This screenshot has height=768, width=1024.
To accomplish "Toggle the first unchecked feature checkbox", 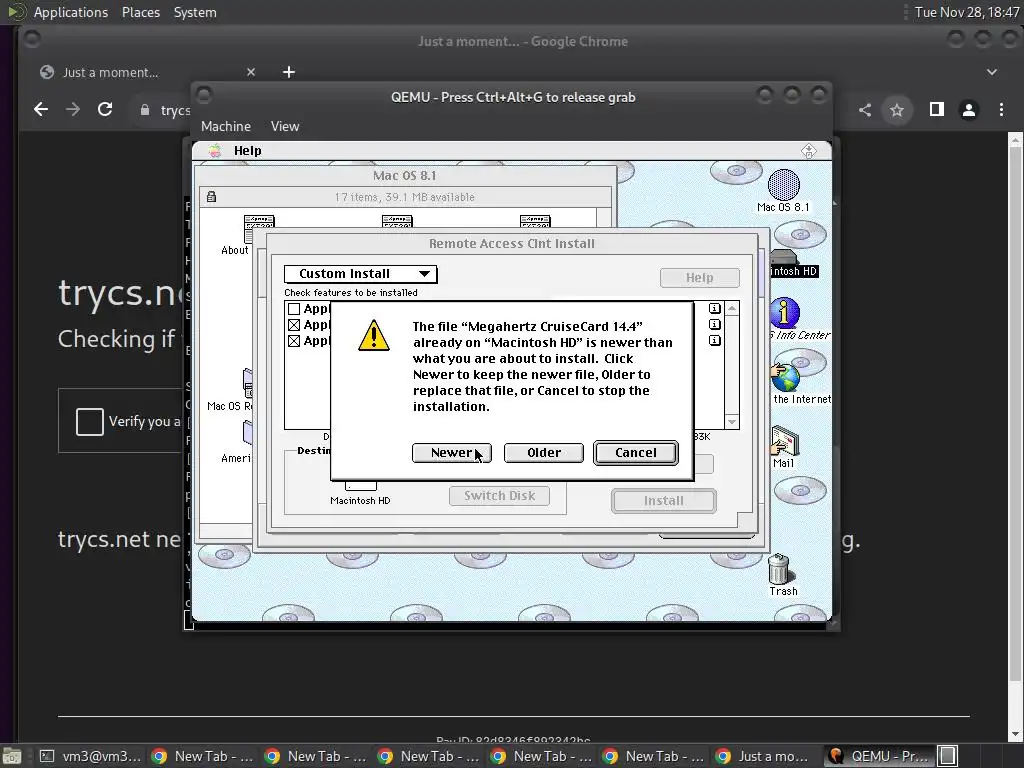I will (294, 309).
